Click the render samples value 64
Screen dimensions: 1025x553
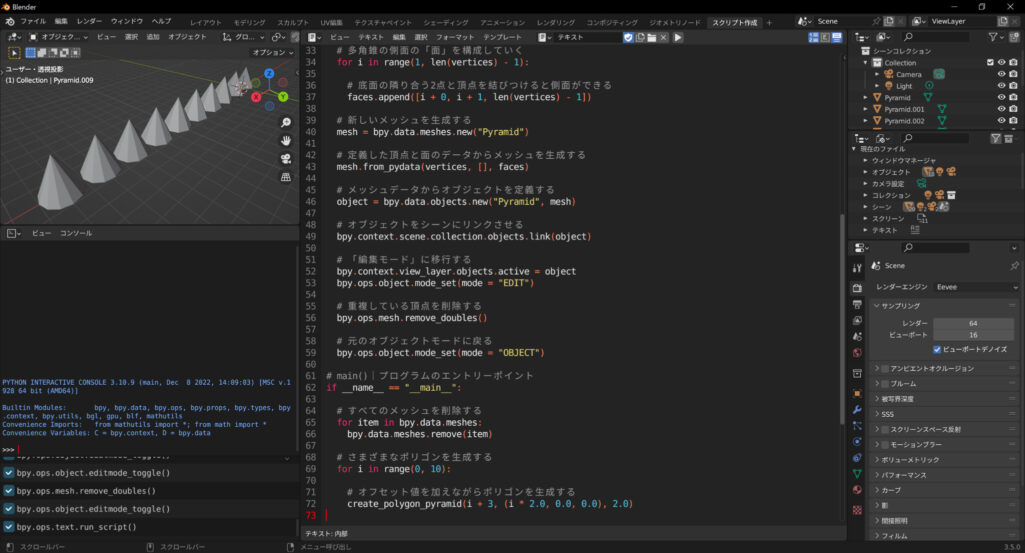[x=973, y=324]
